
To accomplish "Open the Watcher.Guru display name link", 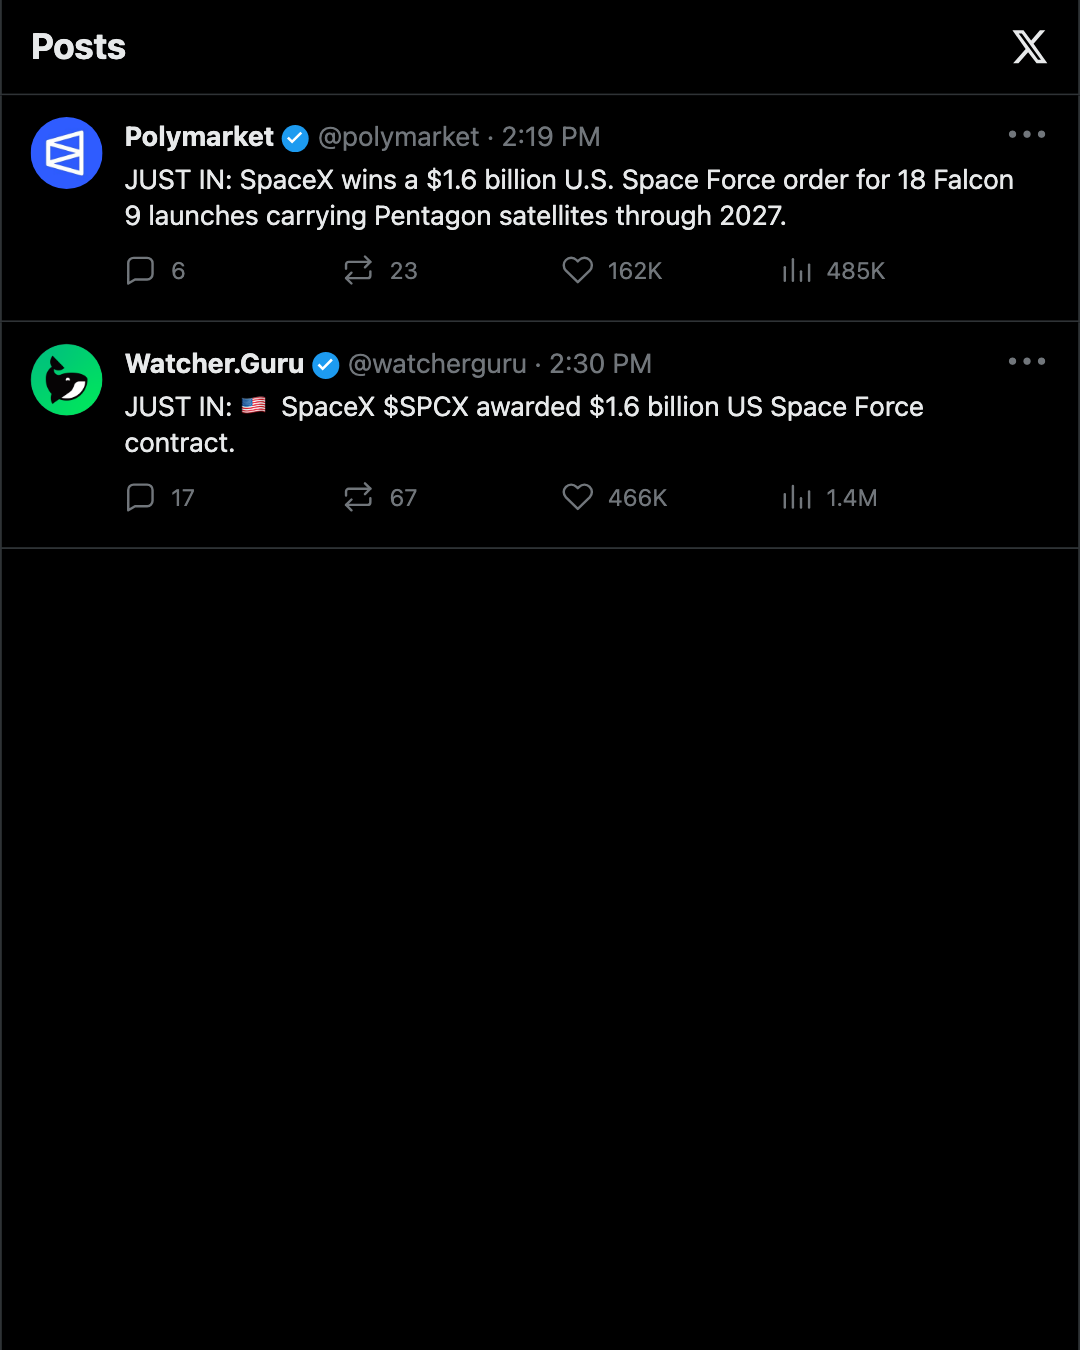I will tap(214, 364).
